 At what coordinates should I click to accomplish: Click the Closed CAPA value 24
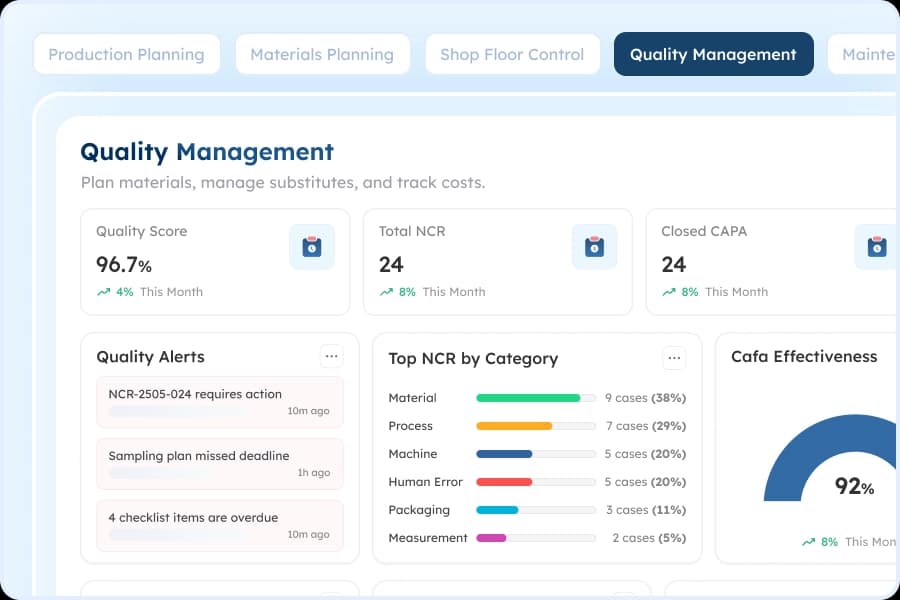tap(673, 265)
